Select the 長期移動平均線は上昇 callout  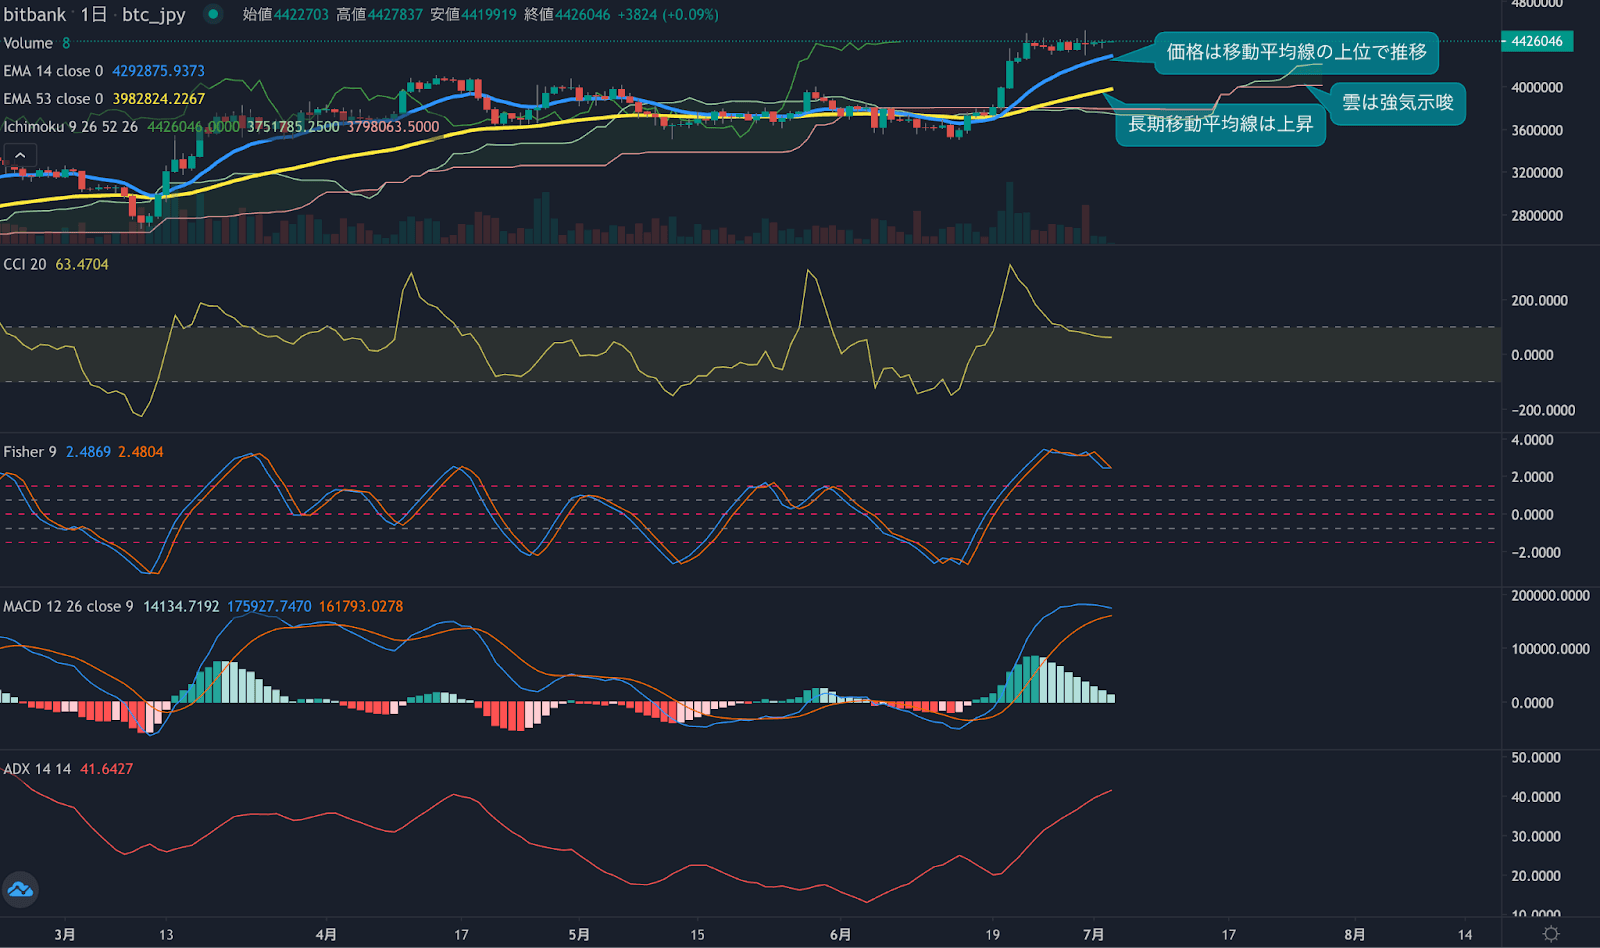point(1220,124)
